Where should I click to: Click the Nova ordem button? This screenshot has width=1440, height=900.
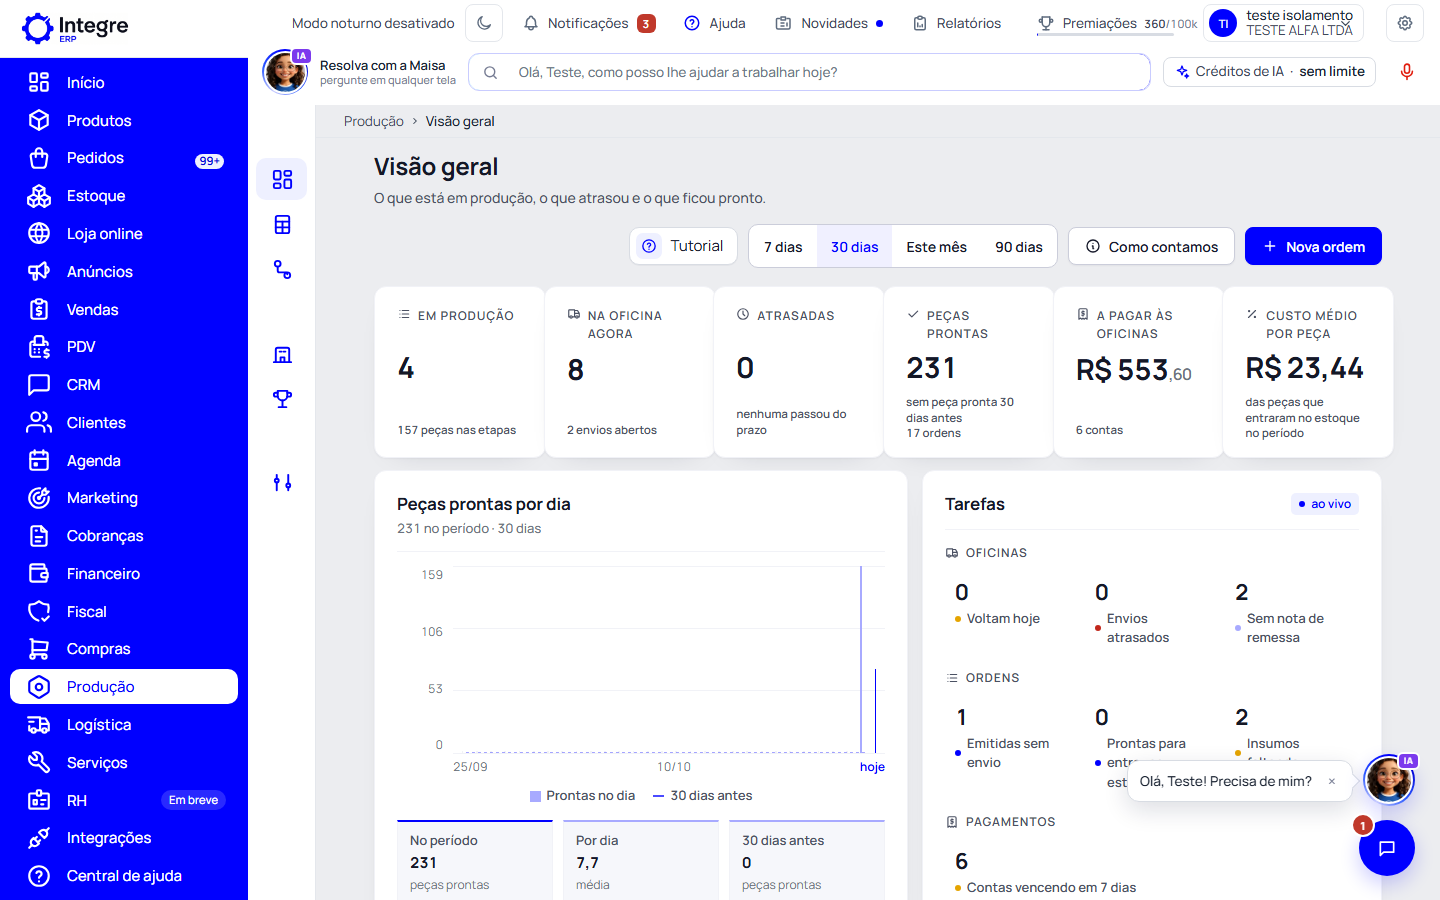tap(1313, 247)
